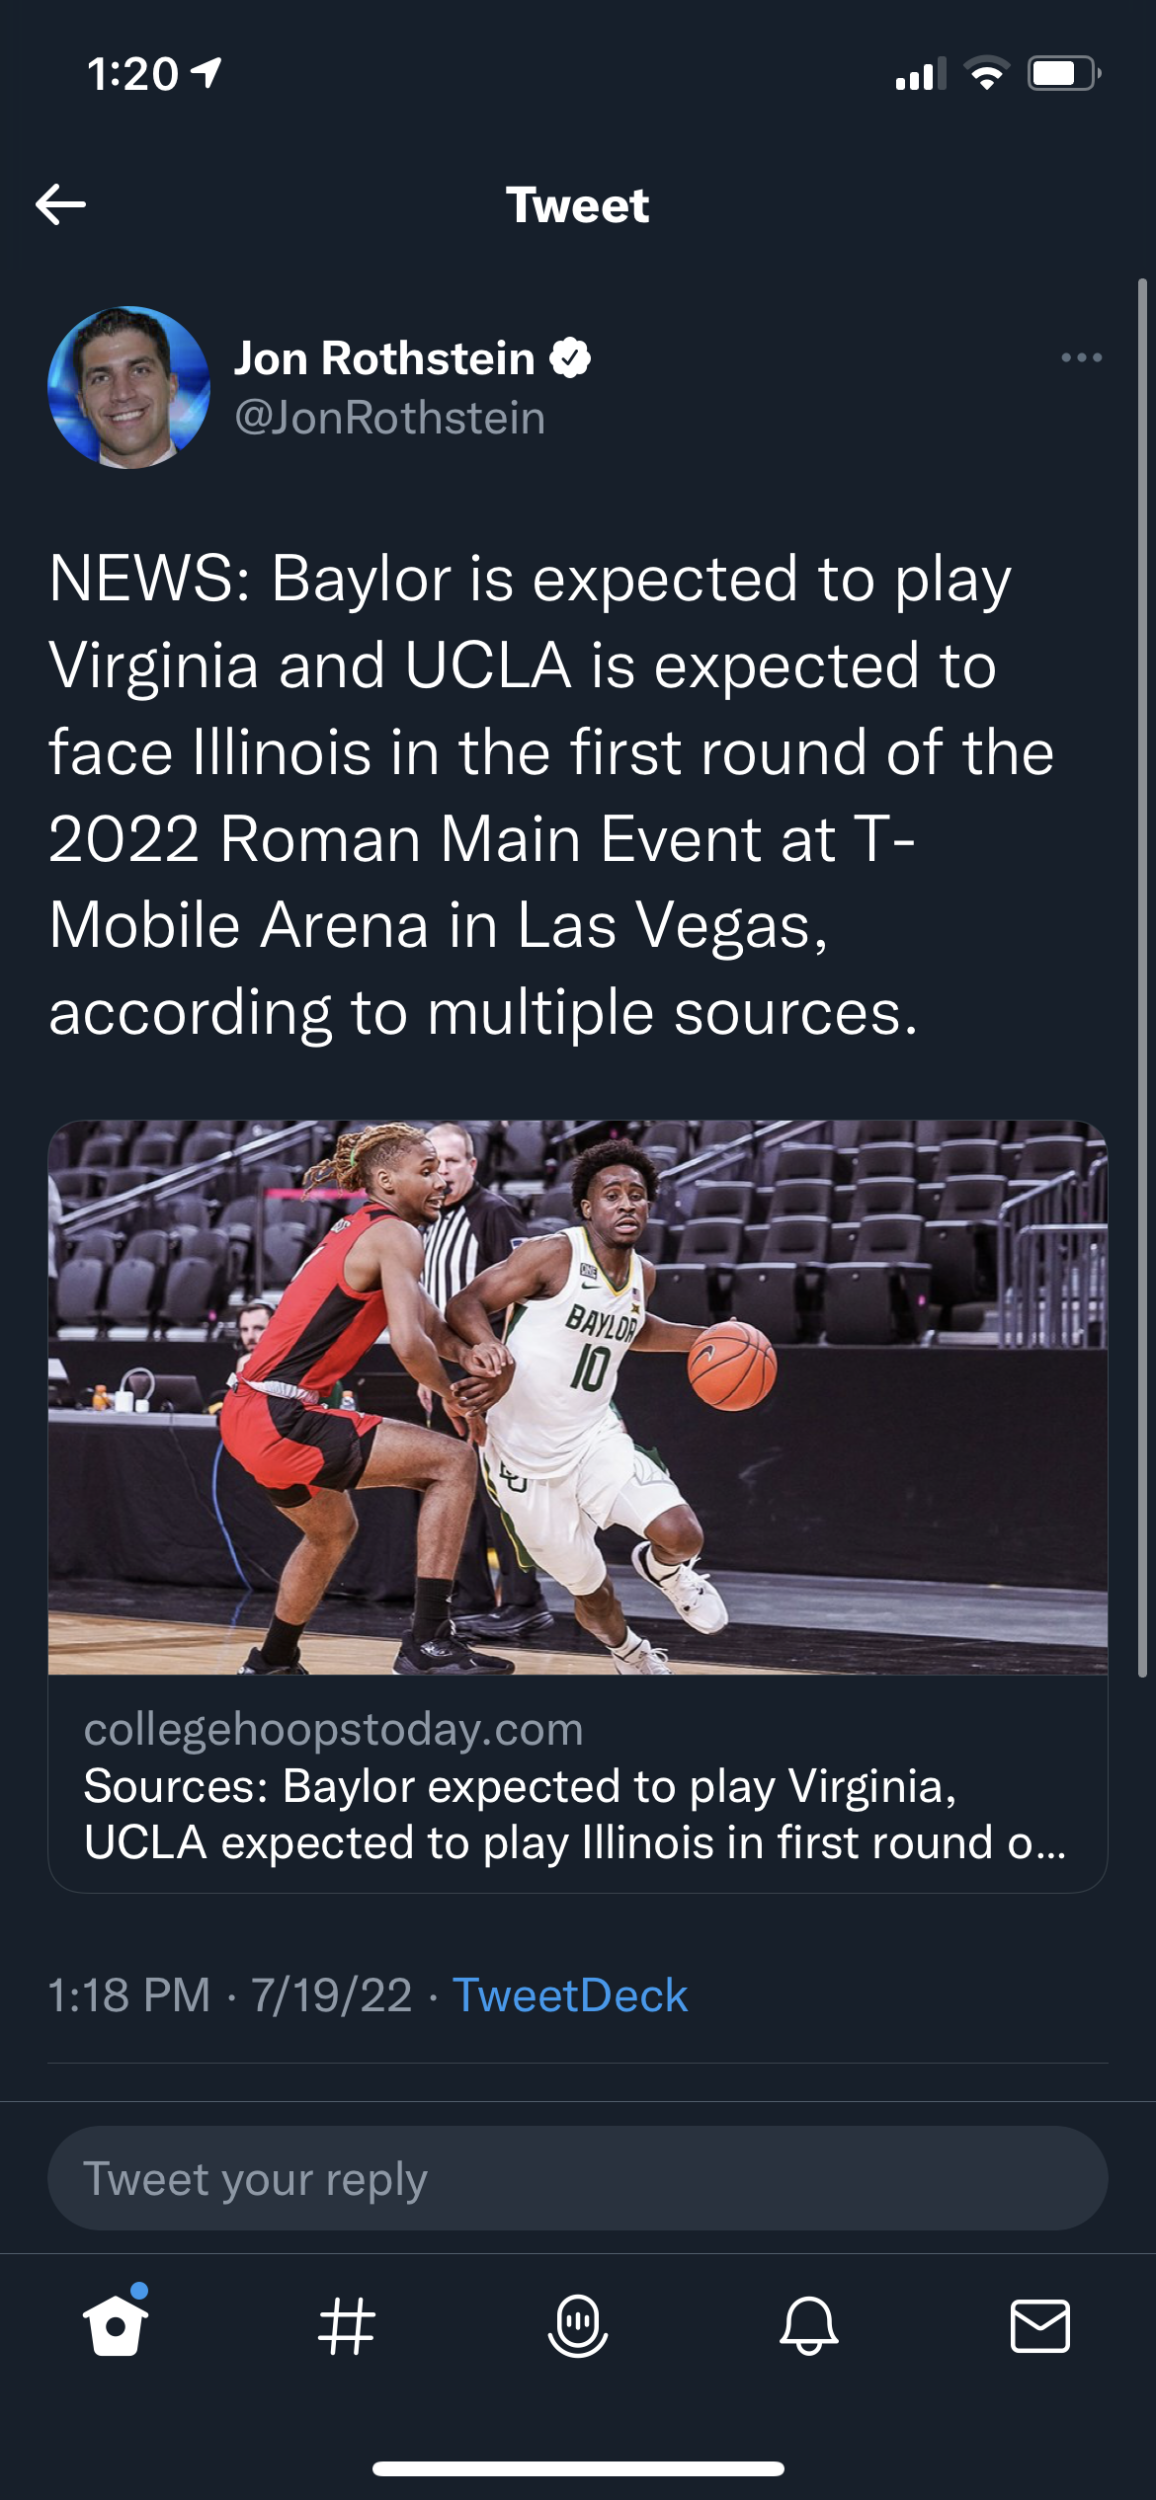The image size is (1156, 2500).
Task: Open the Spaces microphone tab
Action: 578,2325
